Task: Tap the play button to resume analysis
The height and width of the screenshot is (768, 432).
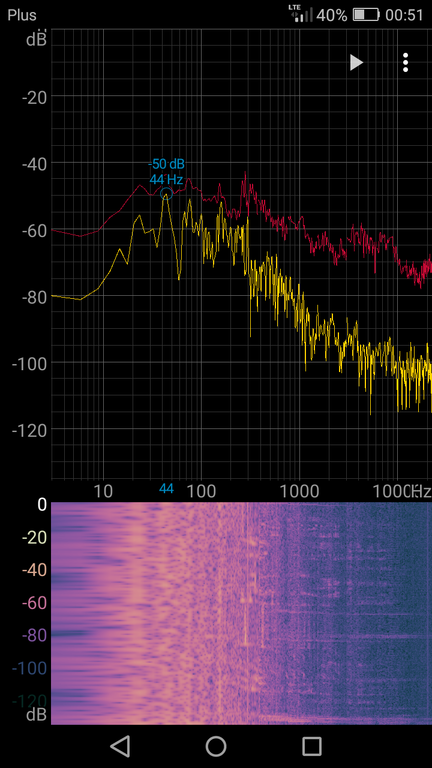Action: 356,63
